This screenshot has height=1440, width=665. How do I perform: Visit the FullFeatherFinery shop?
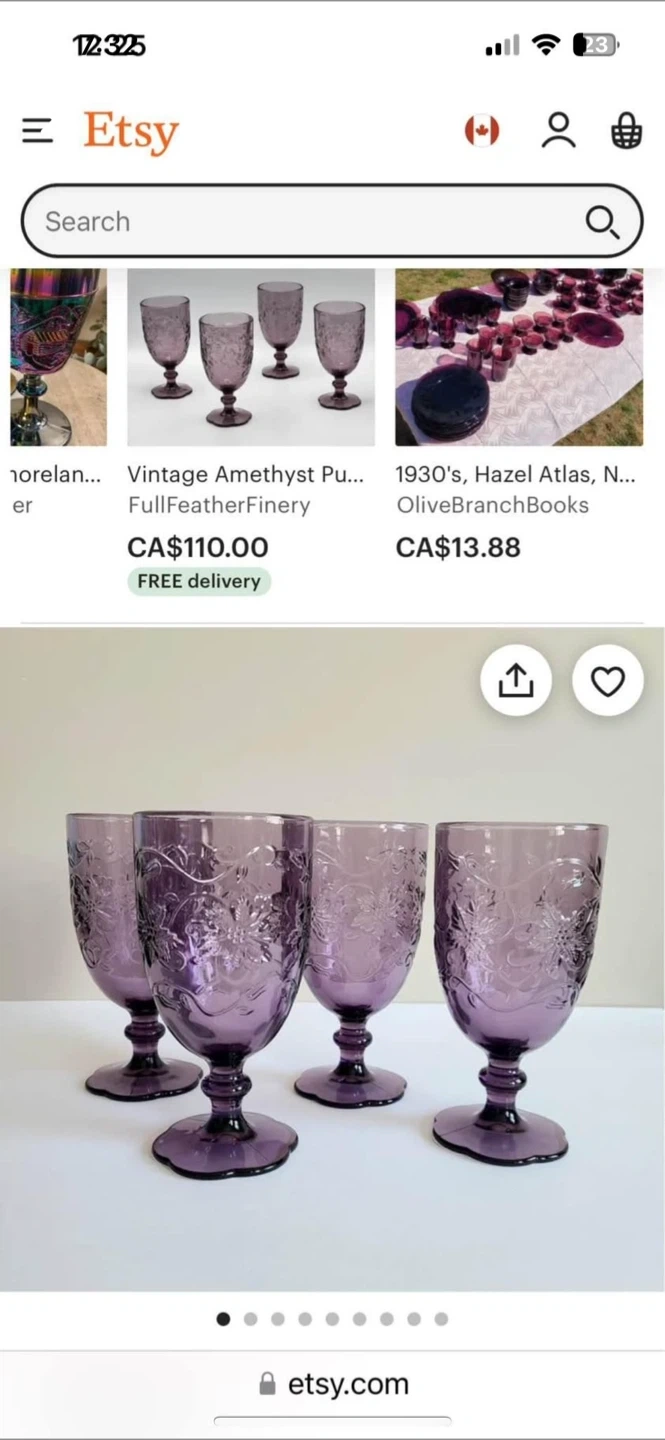point(219,505)
